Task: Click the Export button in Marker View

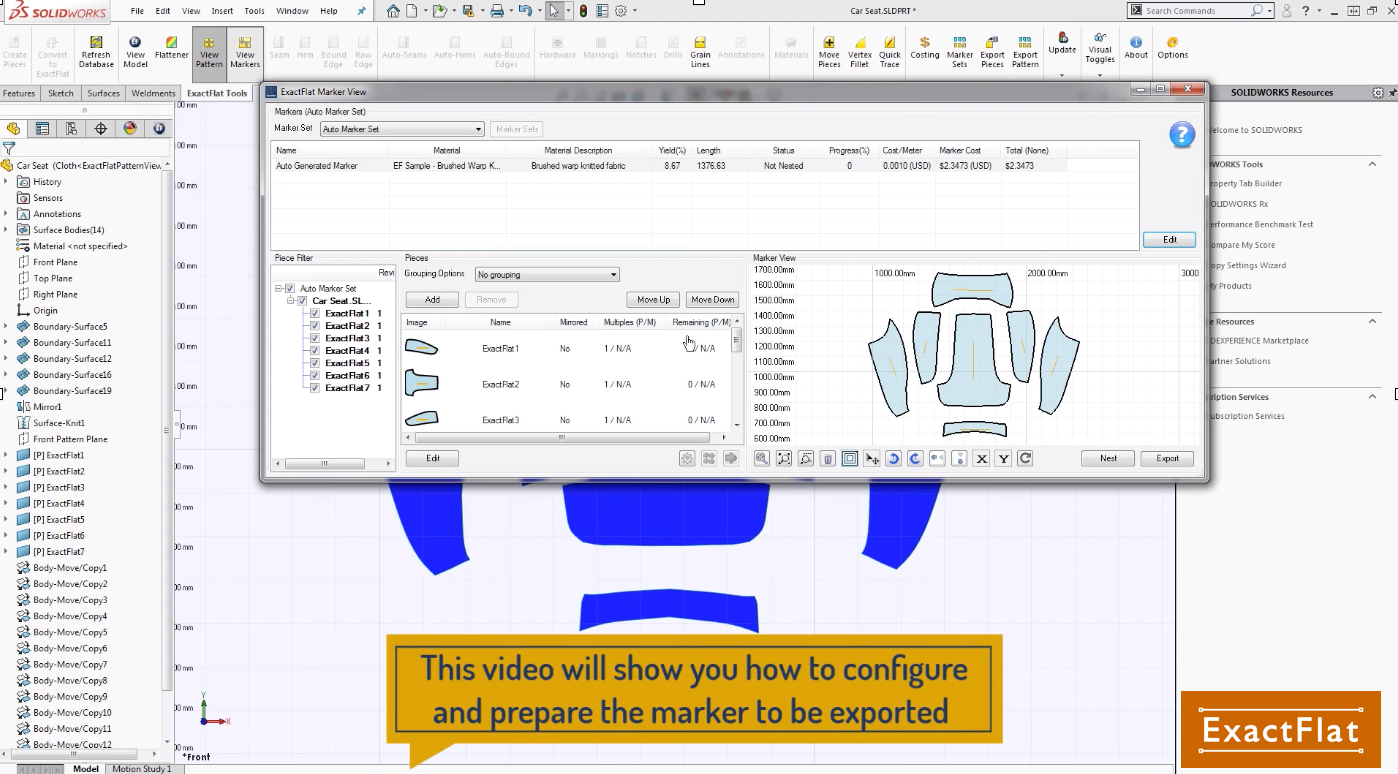Action: point(1167,458)
